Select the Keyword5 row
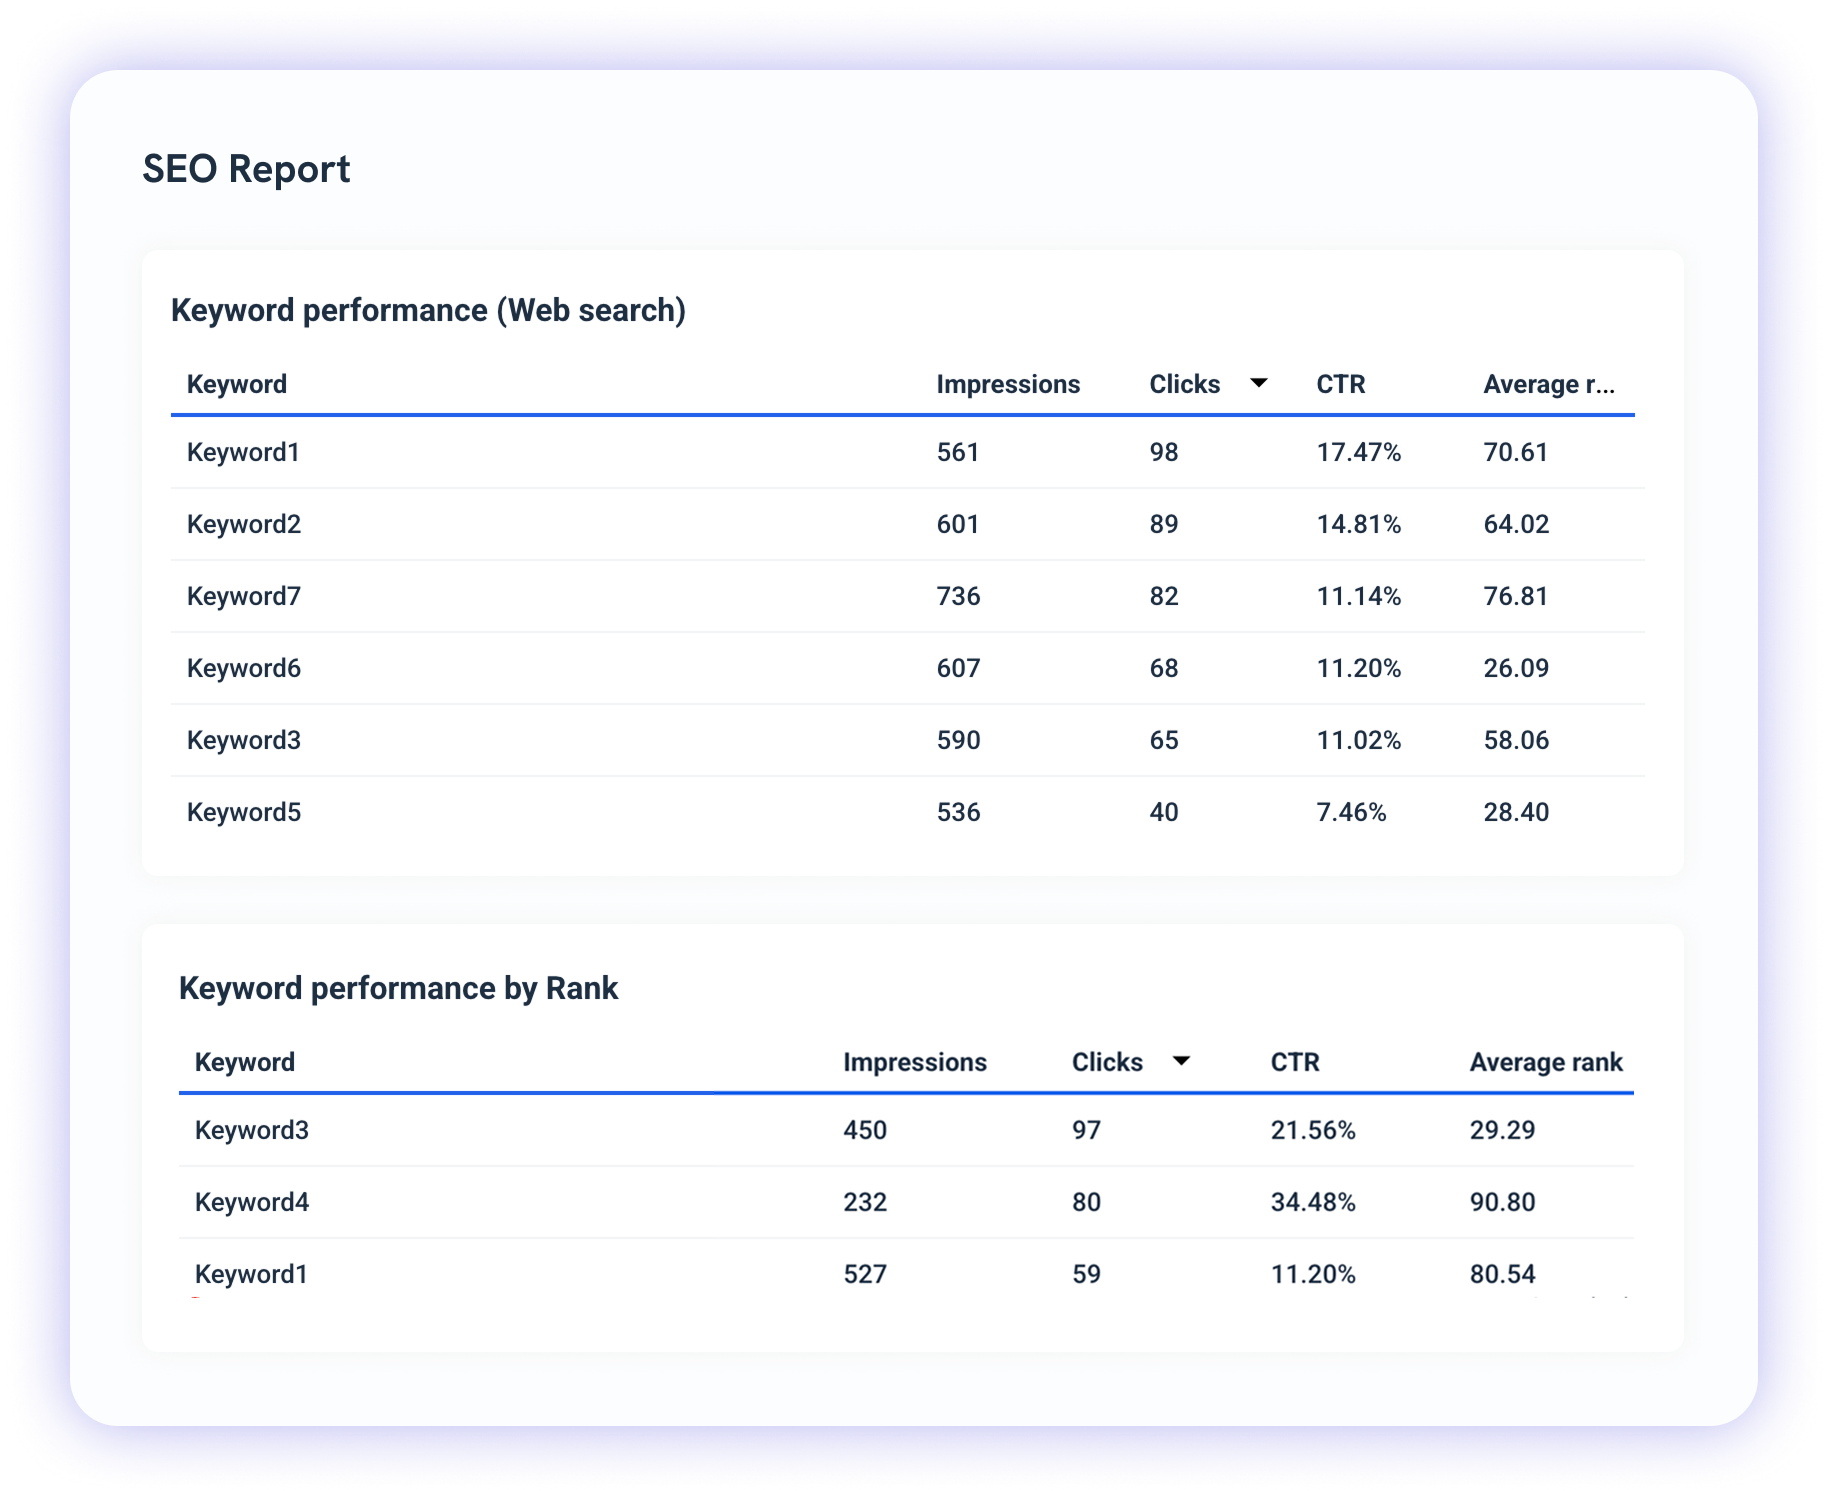The height and width of the screenshot is (1496, 1828). [x=243, y=812]
